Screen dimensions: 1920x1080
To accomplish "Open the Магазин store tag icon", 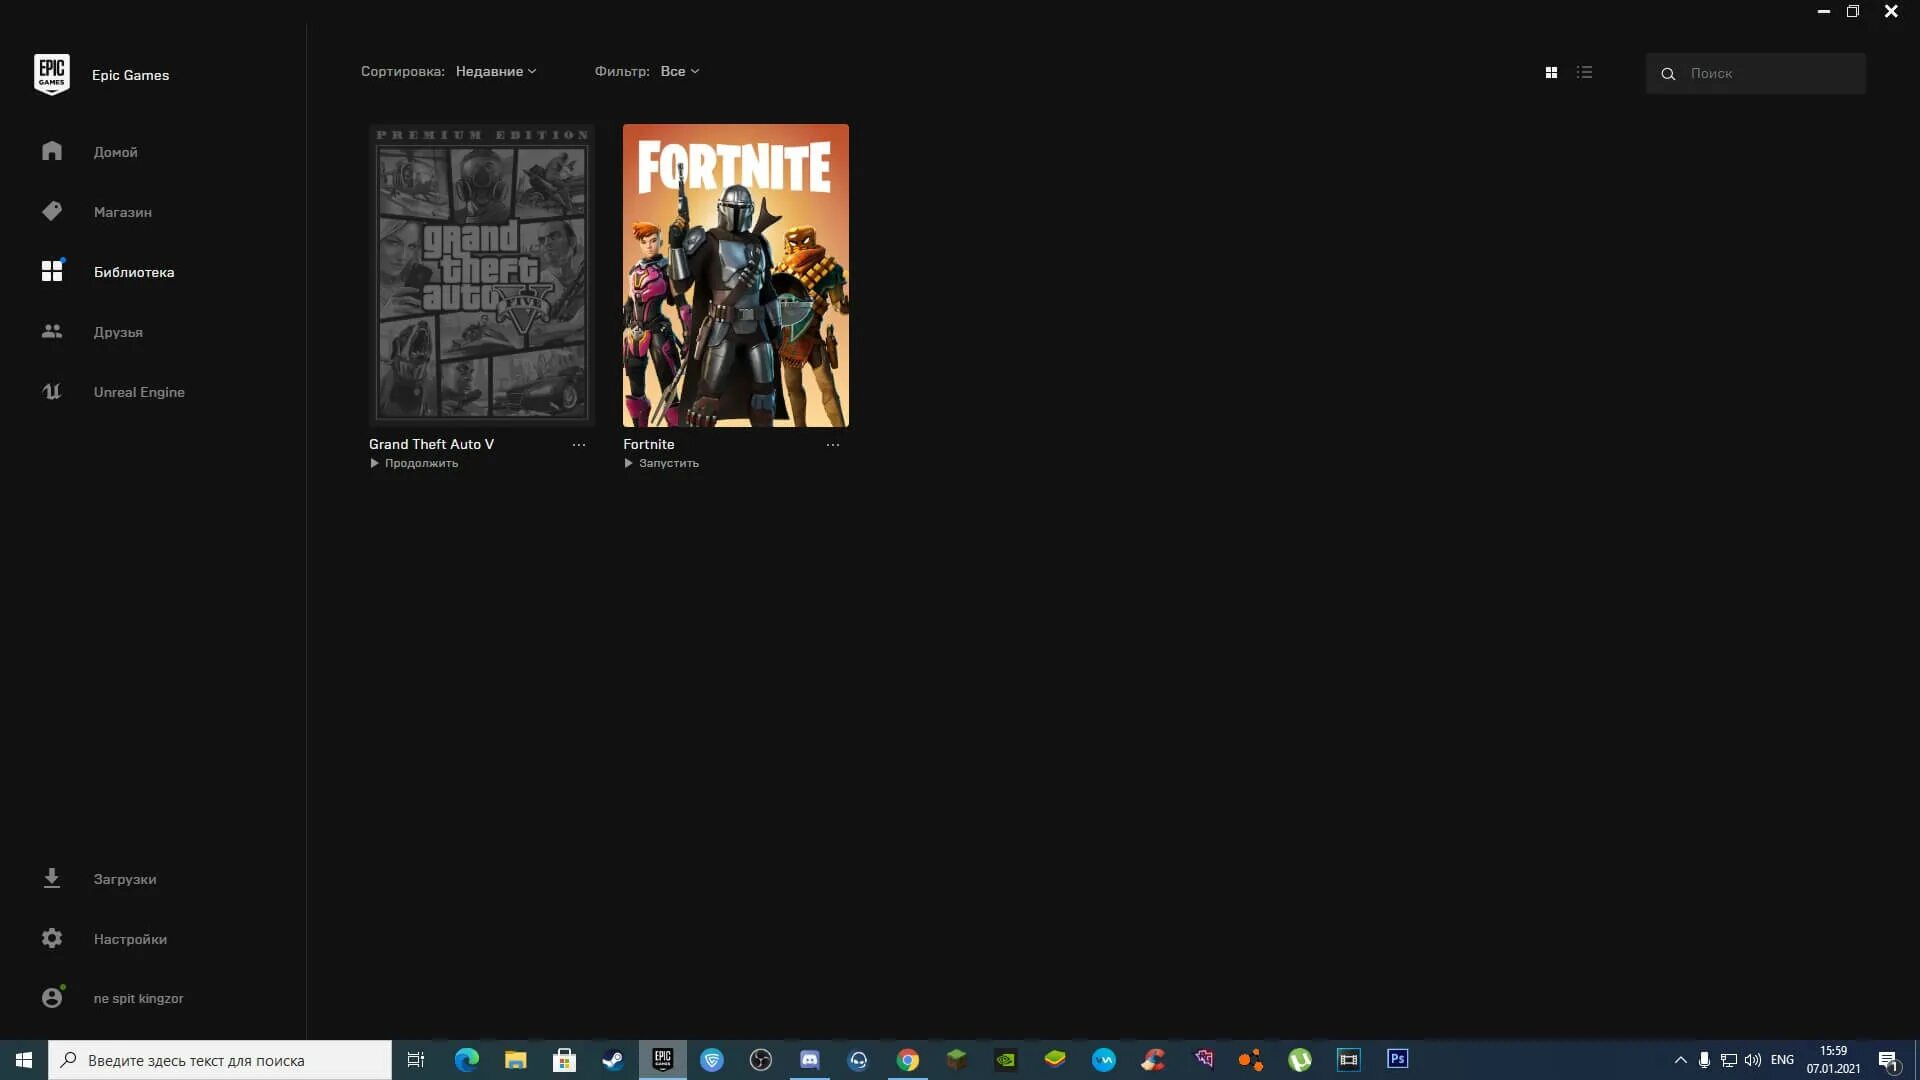I will (x=52, y=211).
